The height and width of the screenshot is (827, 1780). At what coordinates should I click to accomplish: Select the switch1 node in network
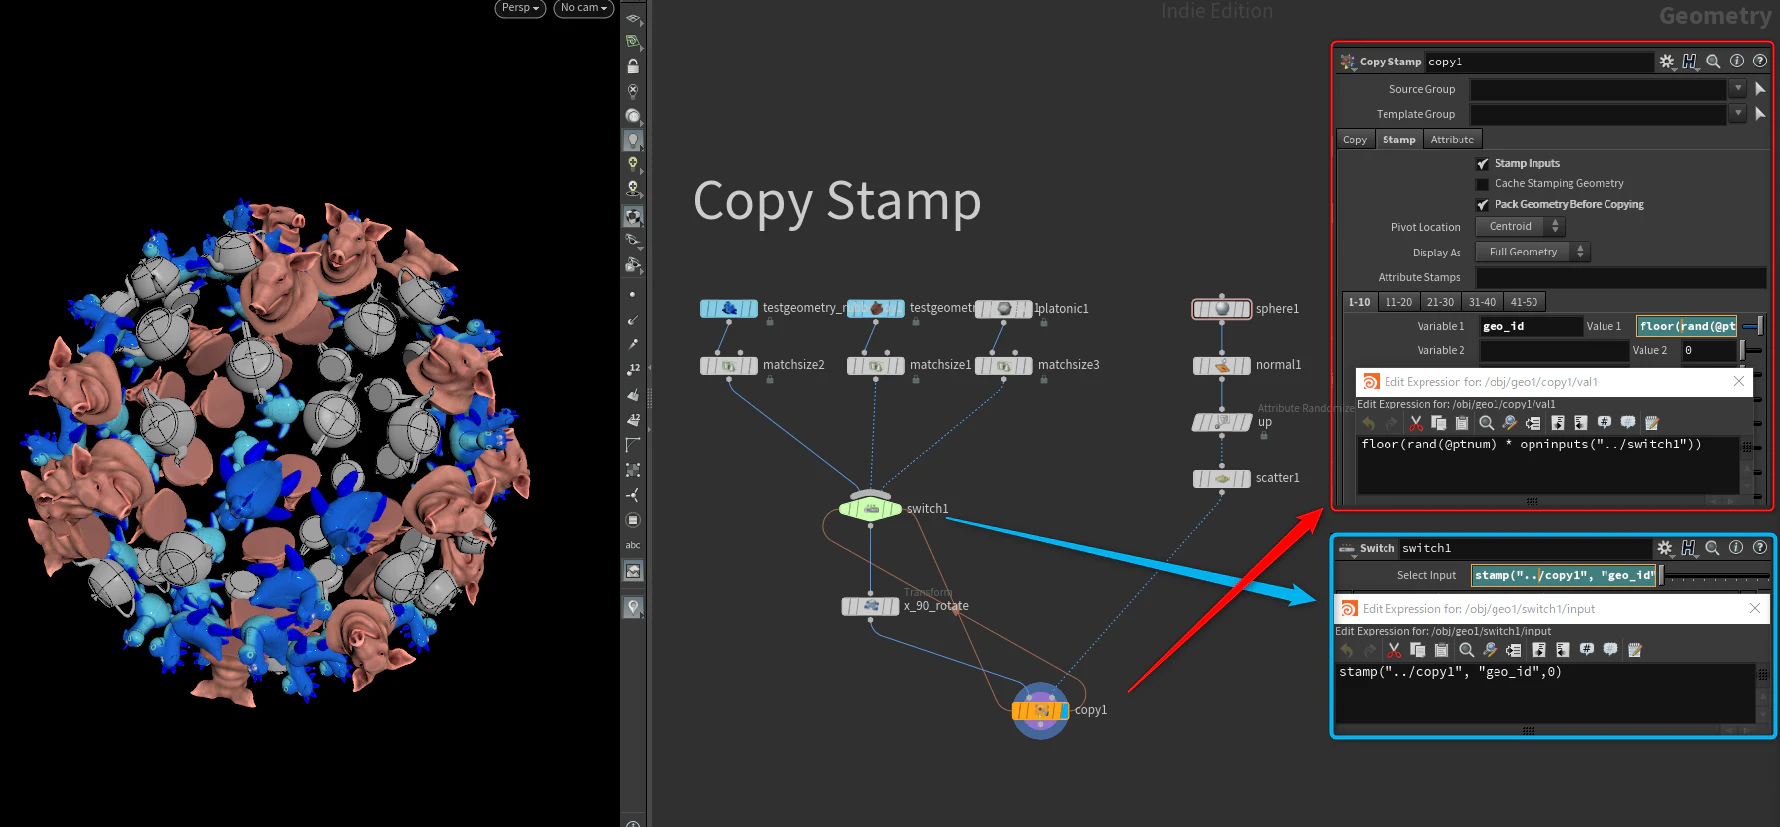pyautogui.click(x=870, y=509)
